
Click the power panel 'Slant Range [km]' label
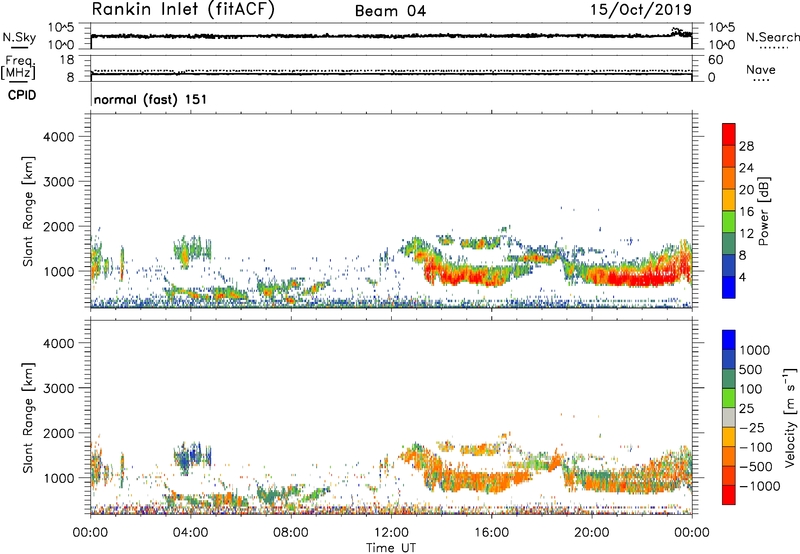point(28,211)
